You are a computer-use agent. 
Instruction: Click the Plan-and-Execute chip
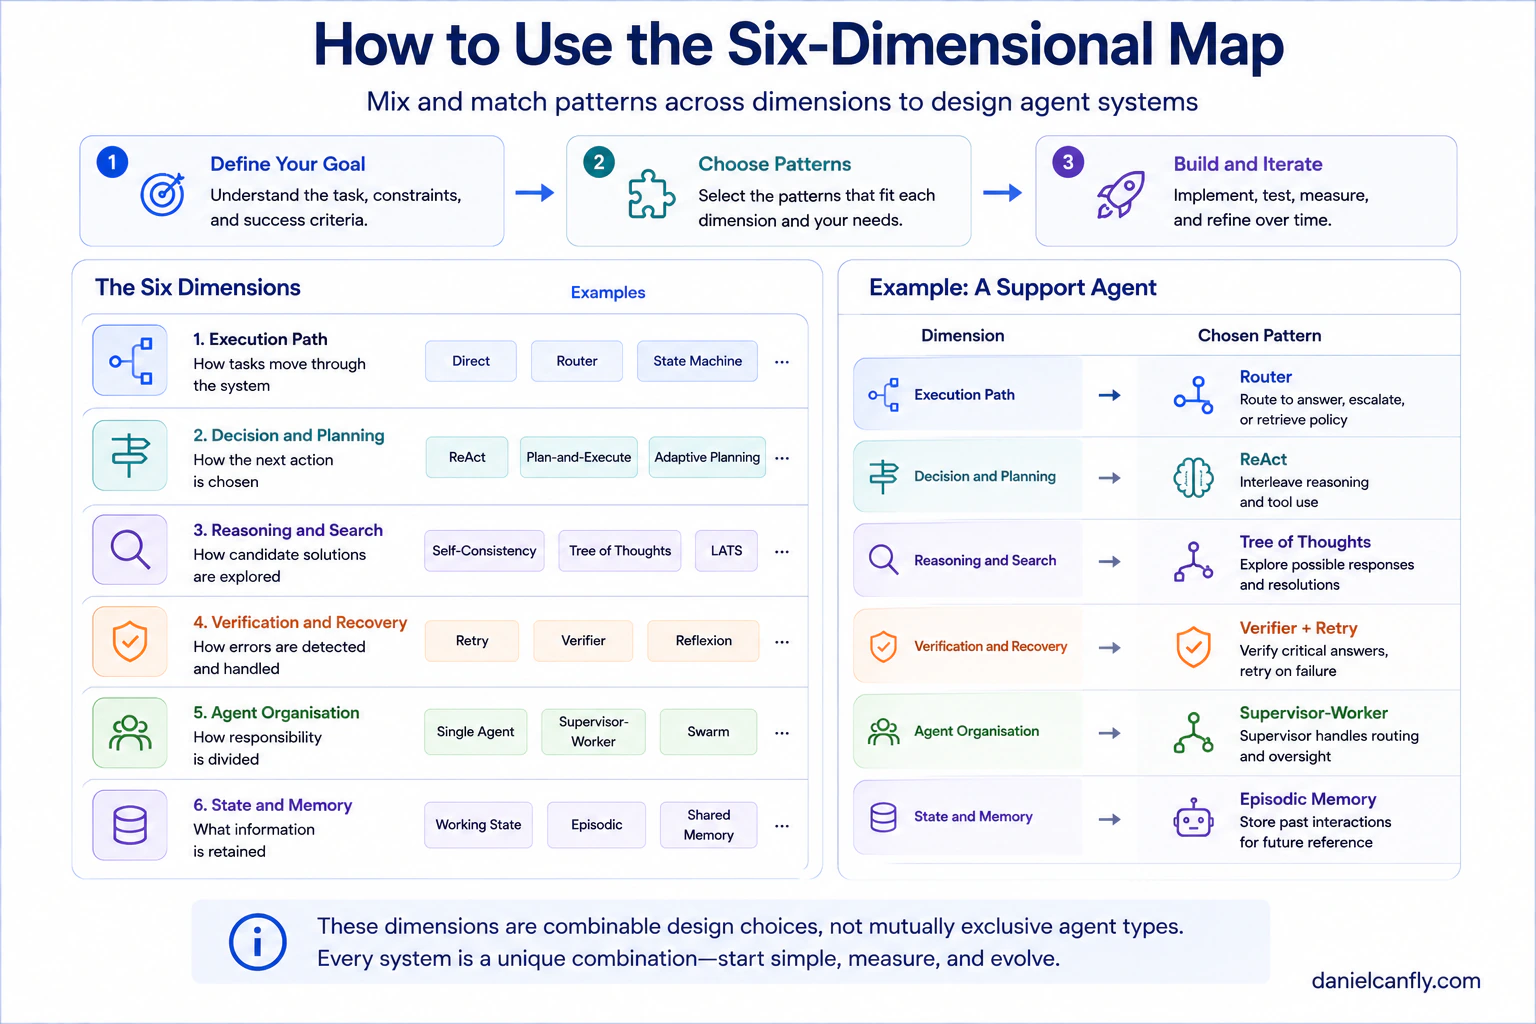(x=579, y=457)
